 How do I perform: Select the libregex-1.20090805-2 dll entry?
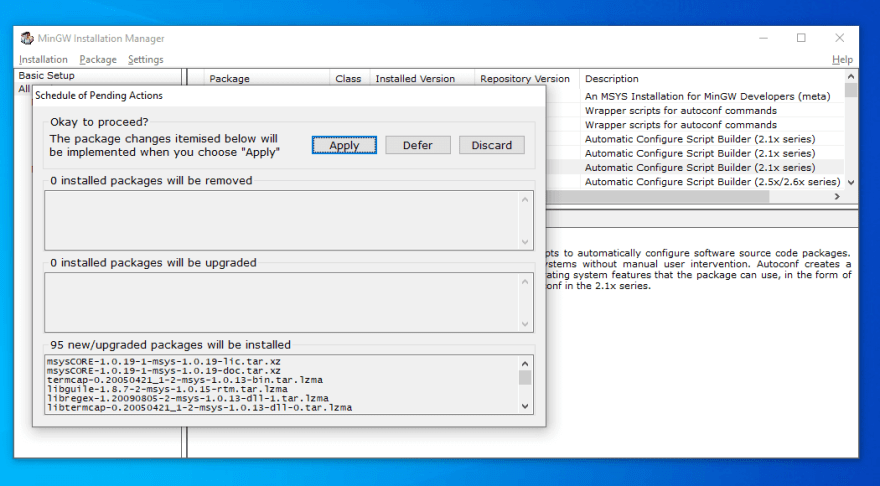(x=187, y=398)
